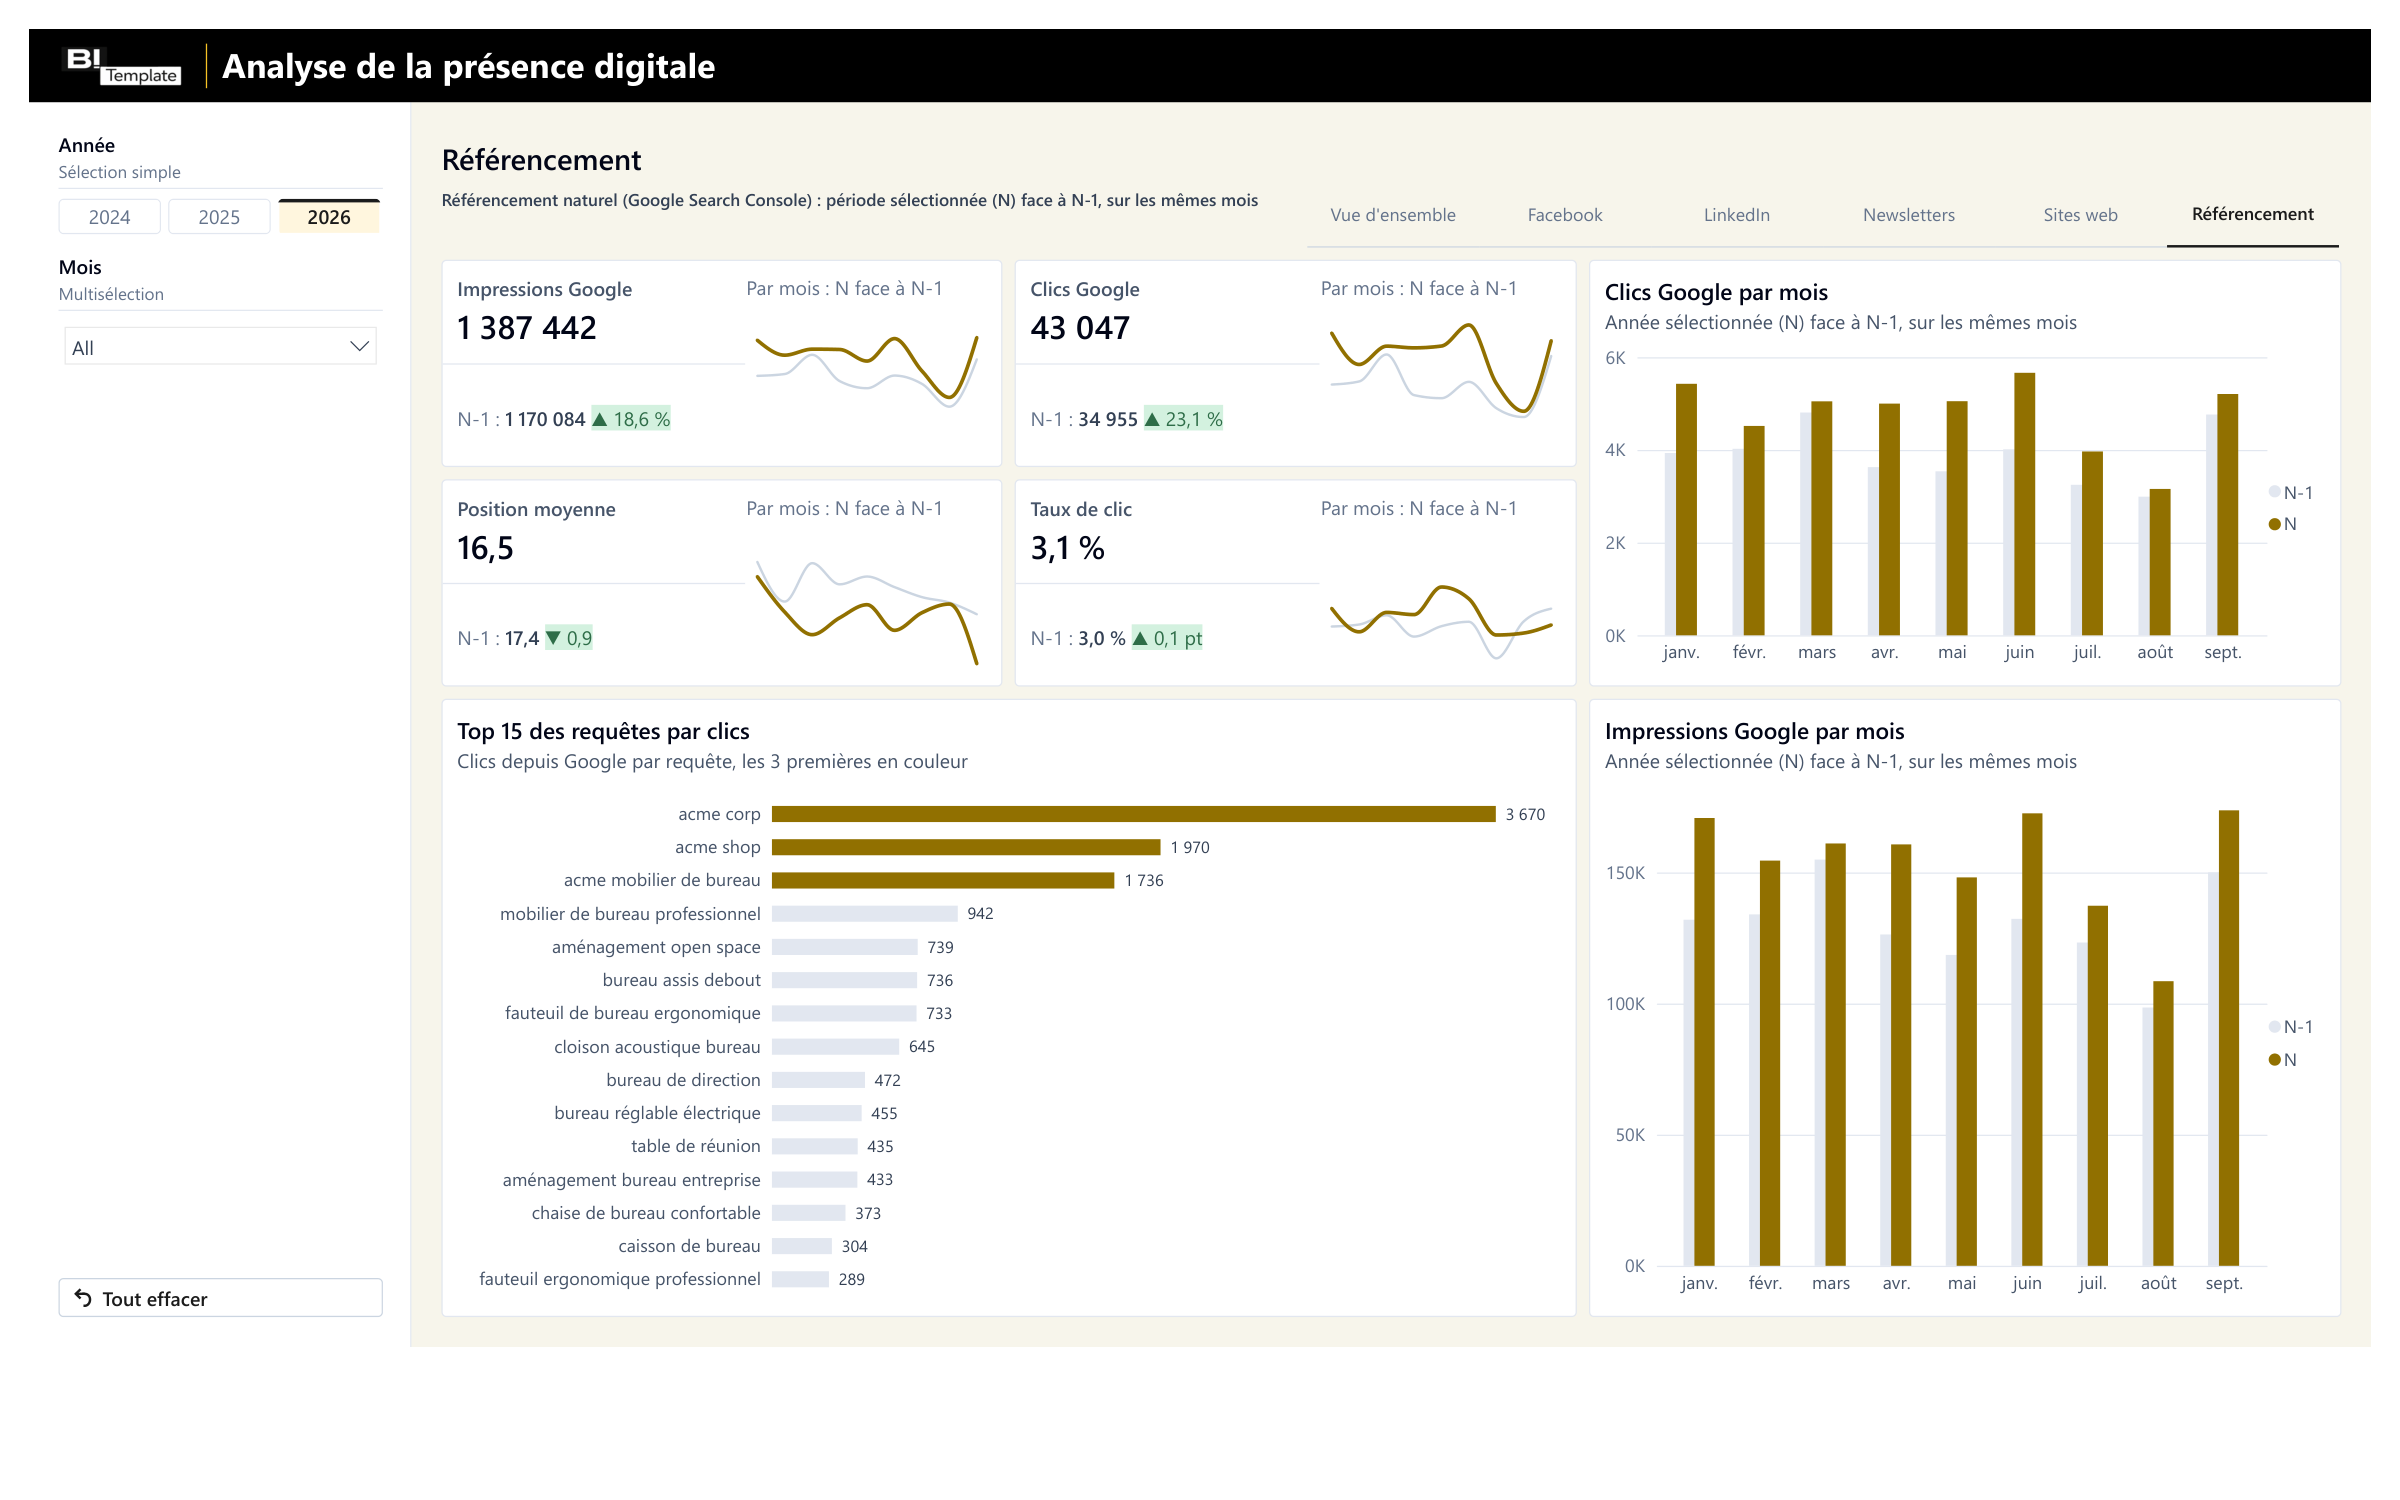Go to the LinkedIn tab
2400x1500 pixels.
1736,215
